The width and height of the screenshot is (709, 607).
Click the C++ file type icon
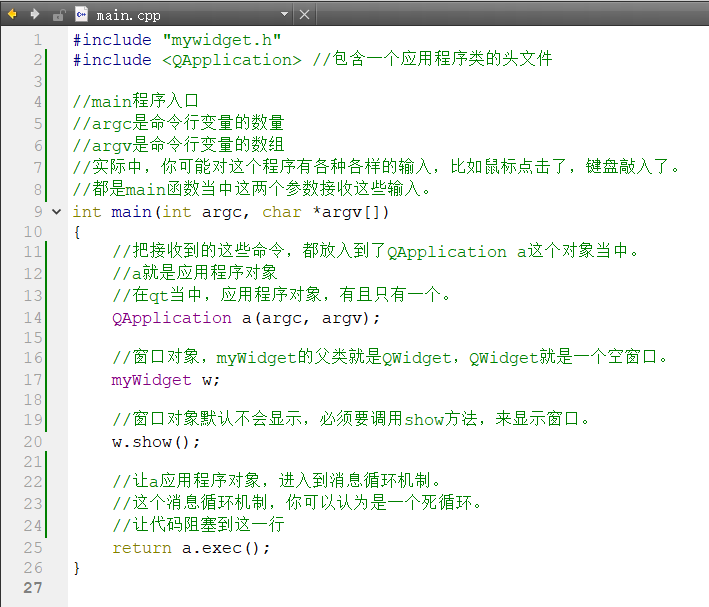81,14
